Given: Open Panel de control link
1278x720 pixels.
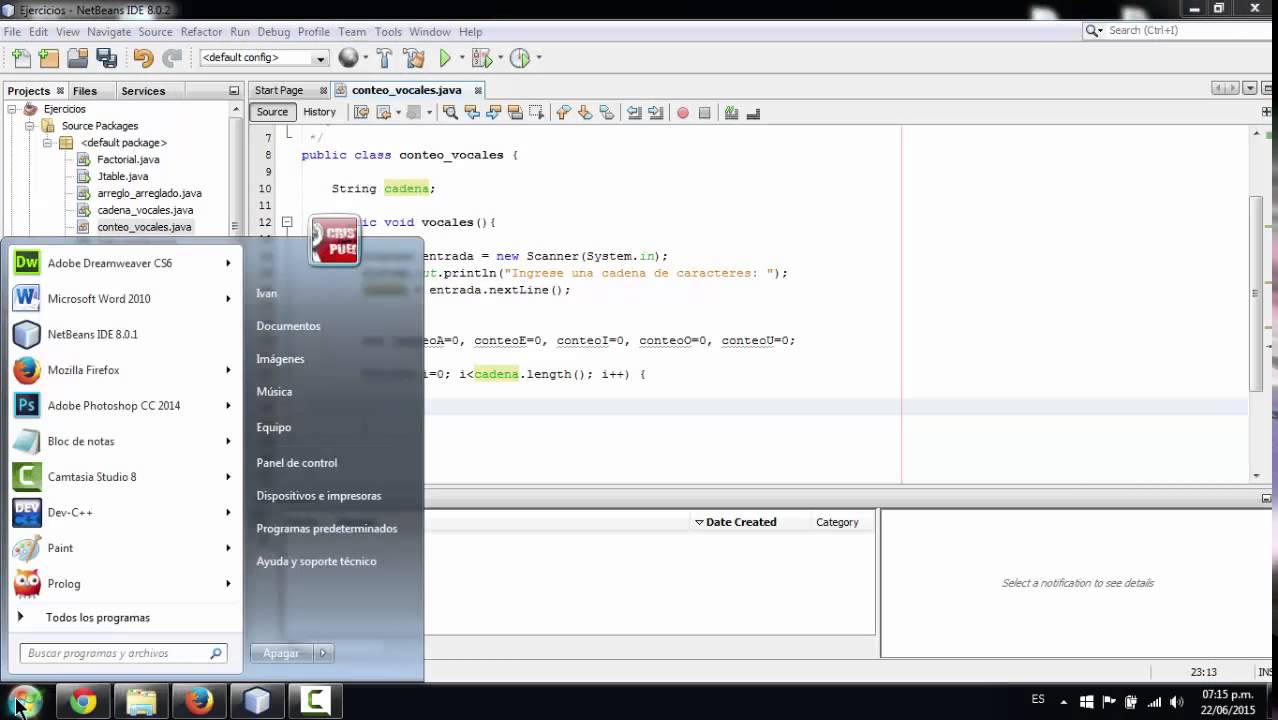Looking at the screenshot, I should 296,463.
